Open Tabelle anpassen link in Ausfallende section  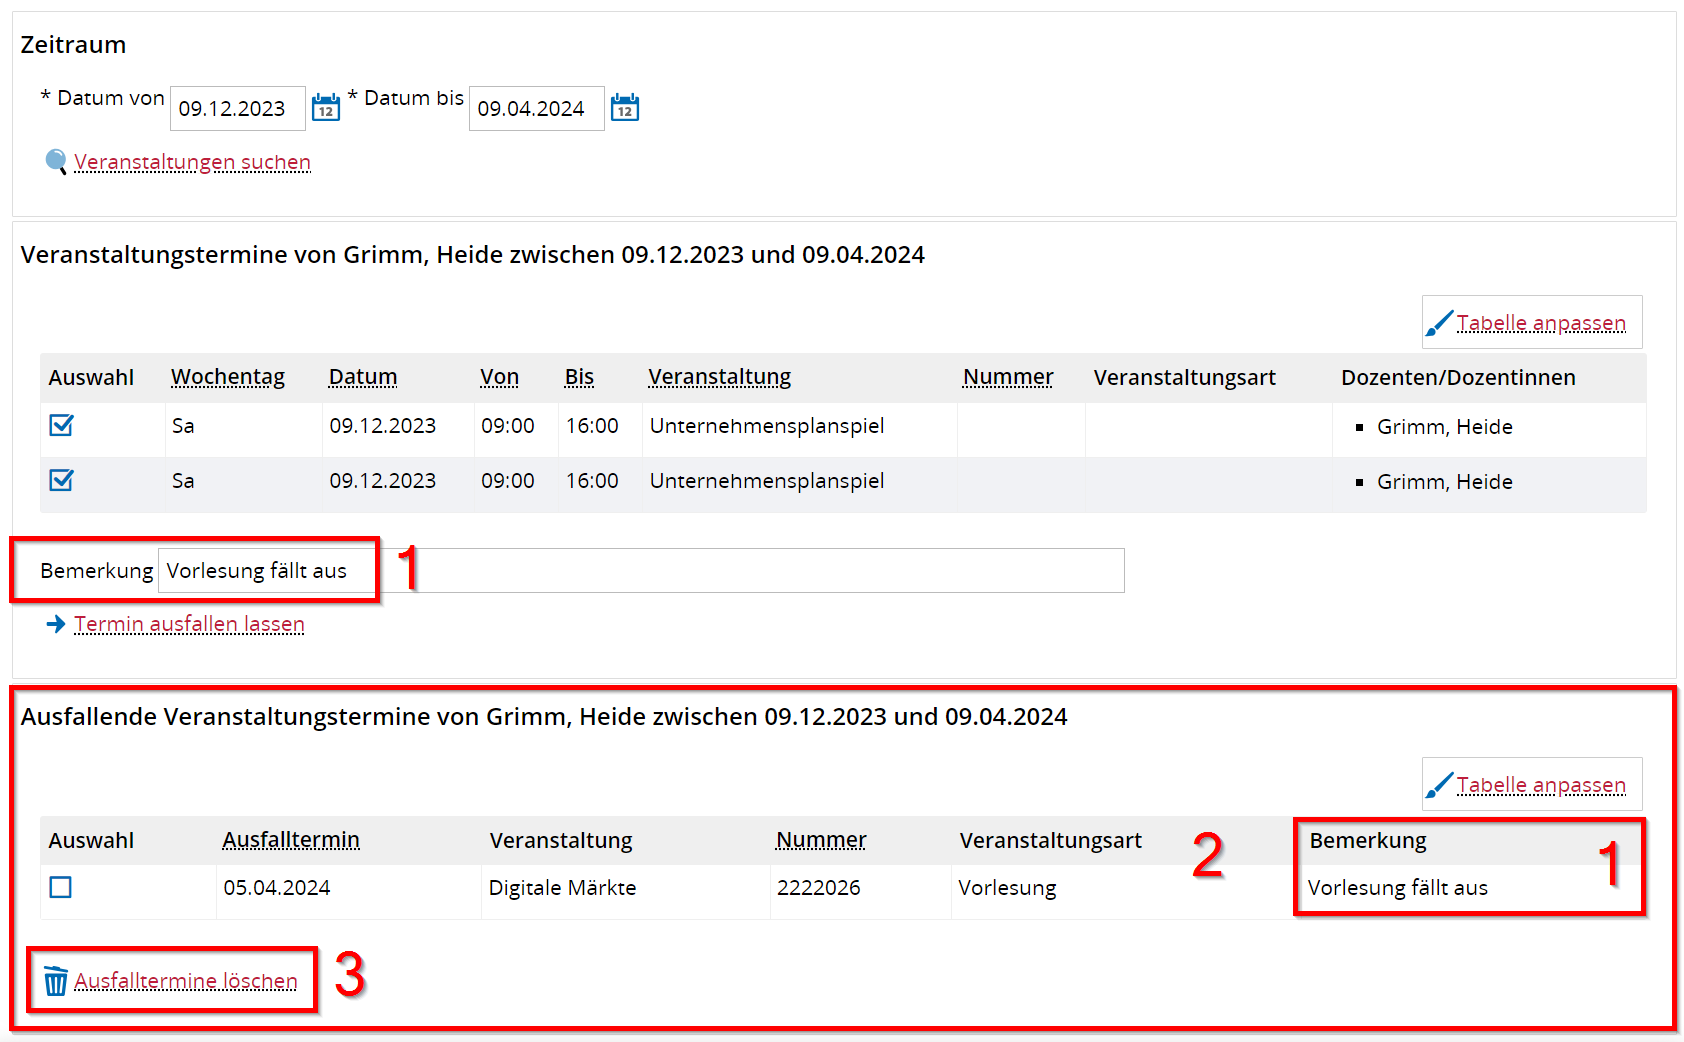click(x=1541, y=785)
